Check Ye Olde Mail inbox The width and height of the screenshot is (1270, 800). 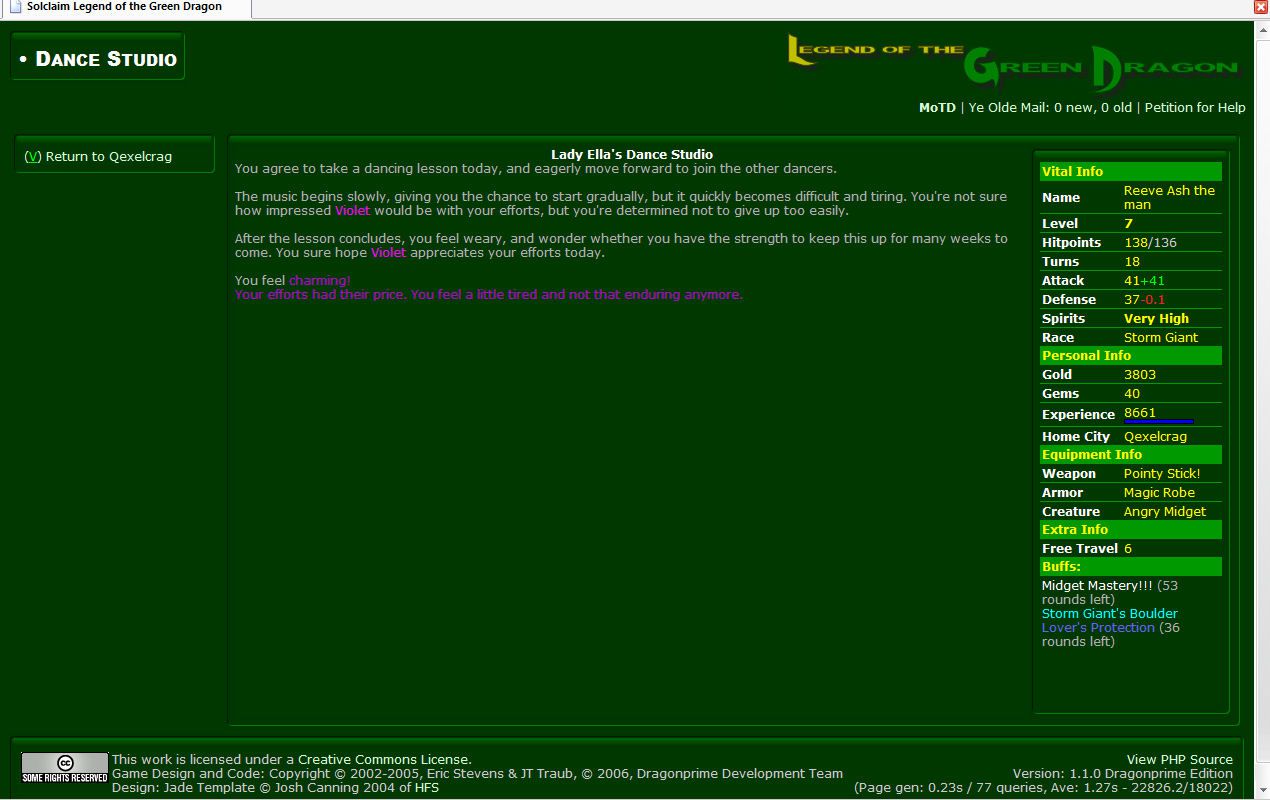click(x=1050, y=108)
